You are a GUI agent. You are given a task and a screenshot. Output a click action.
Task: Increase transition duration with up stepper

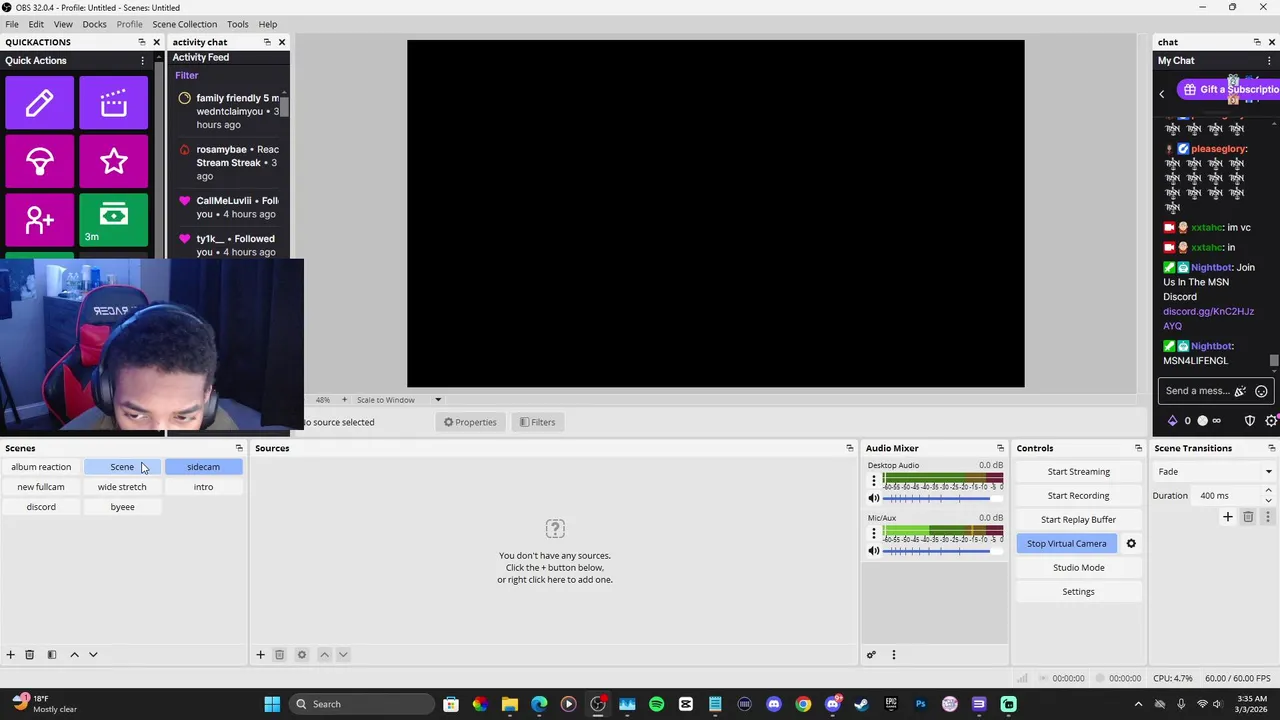click(1269, 491)
